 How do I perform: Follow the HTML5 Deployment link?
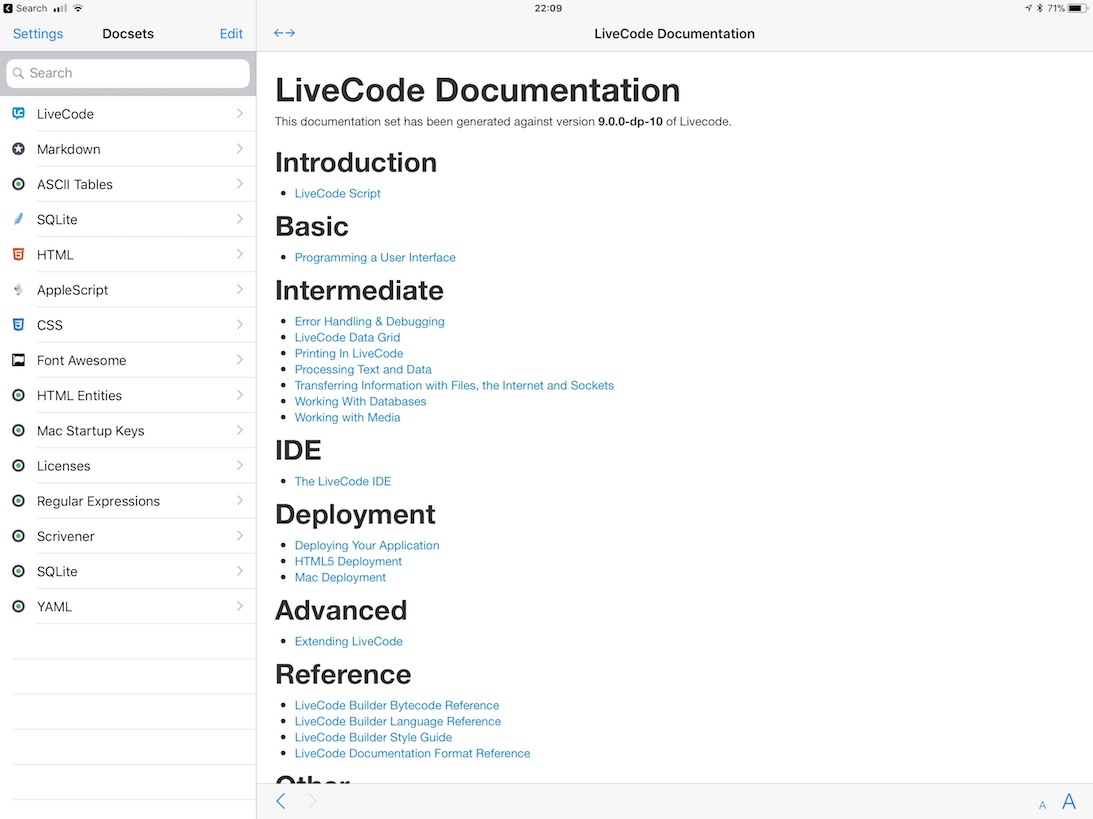click(x=348, y=561)
